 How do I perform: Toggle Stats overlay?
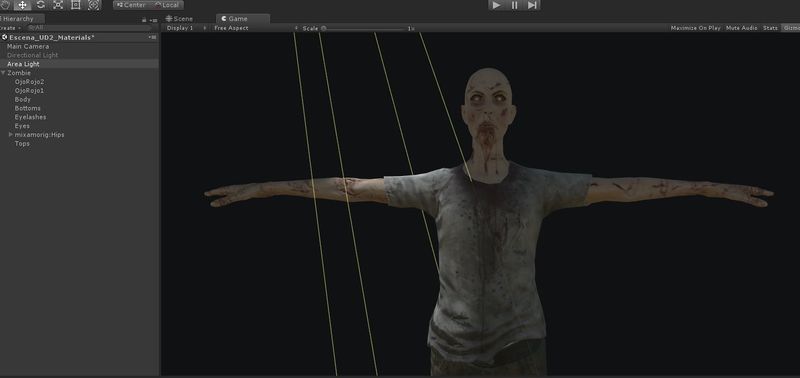coord(770,28)
